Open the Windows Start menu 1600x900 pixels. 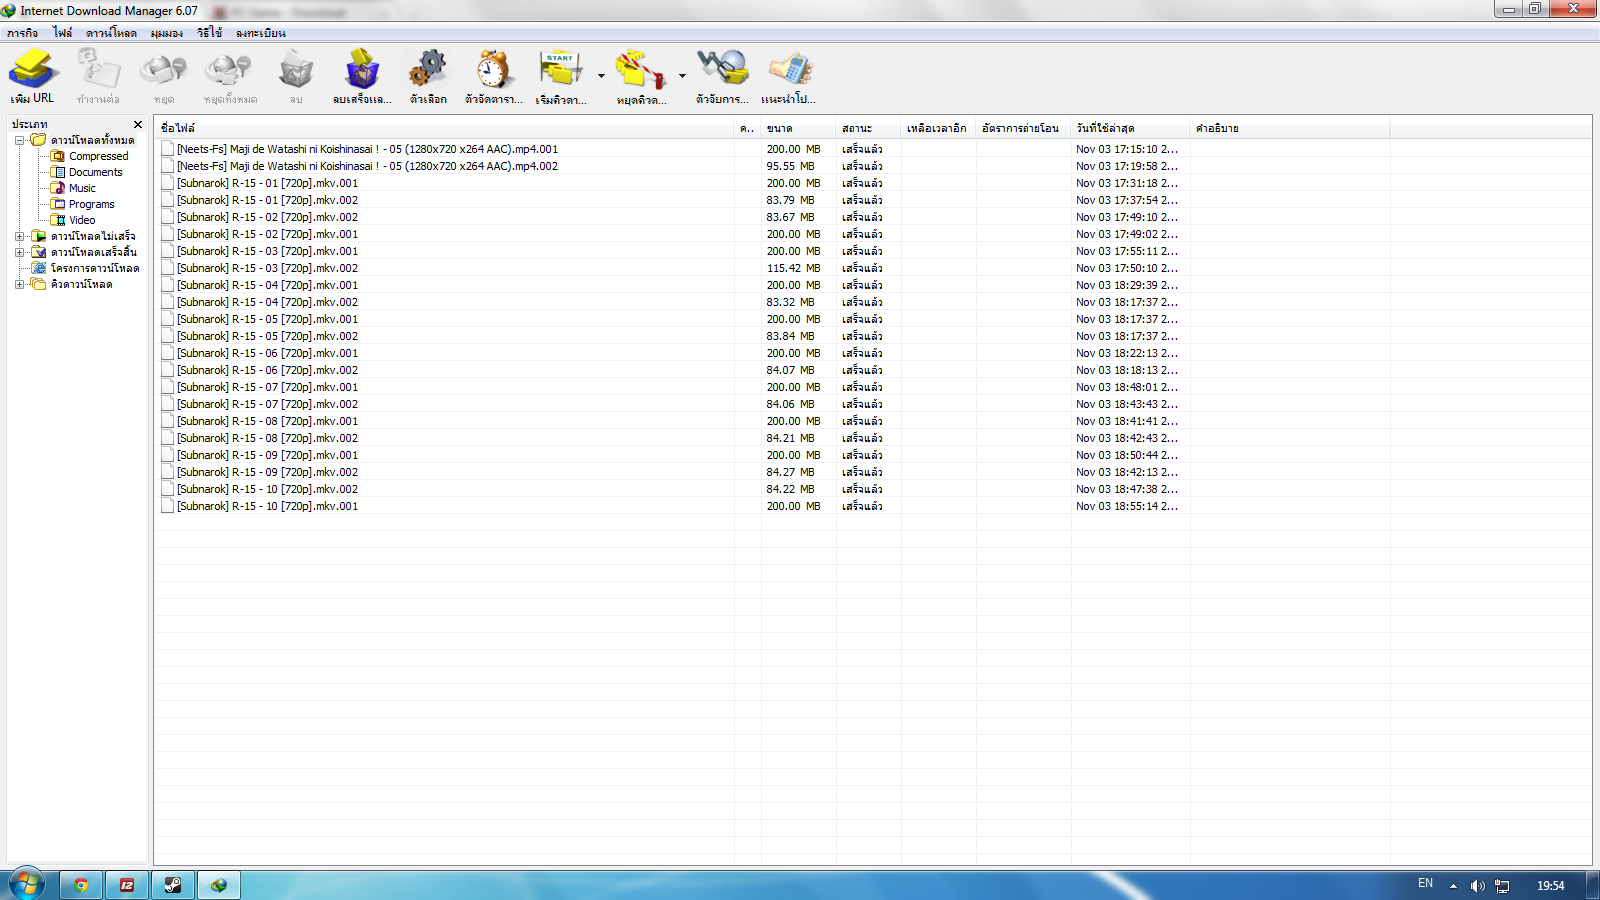coord(26,885)
